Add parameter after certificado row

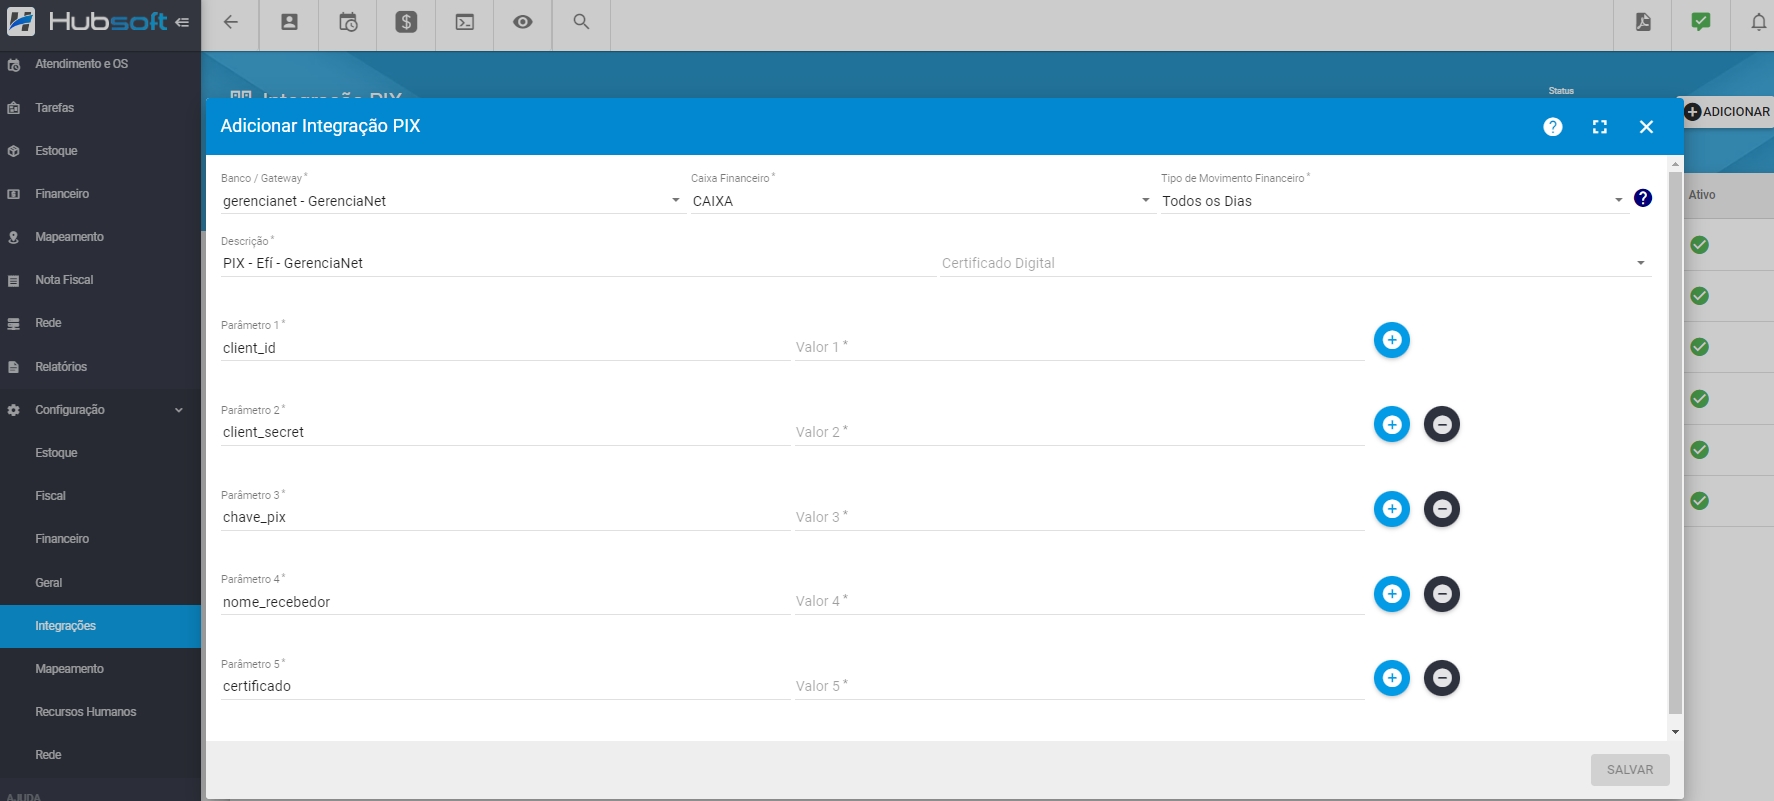coord(1392,678)
